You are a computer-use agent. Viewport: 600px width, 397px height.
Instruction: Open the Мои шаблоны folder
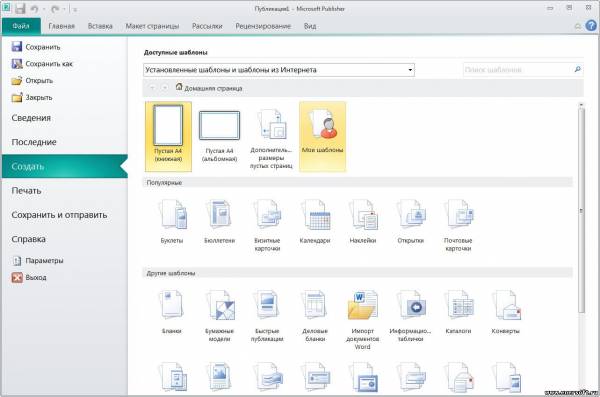click(x=322, y=136)
